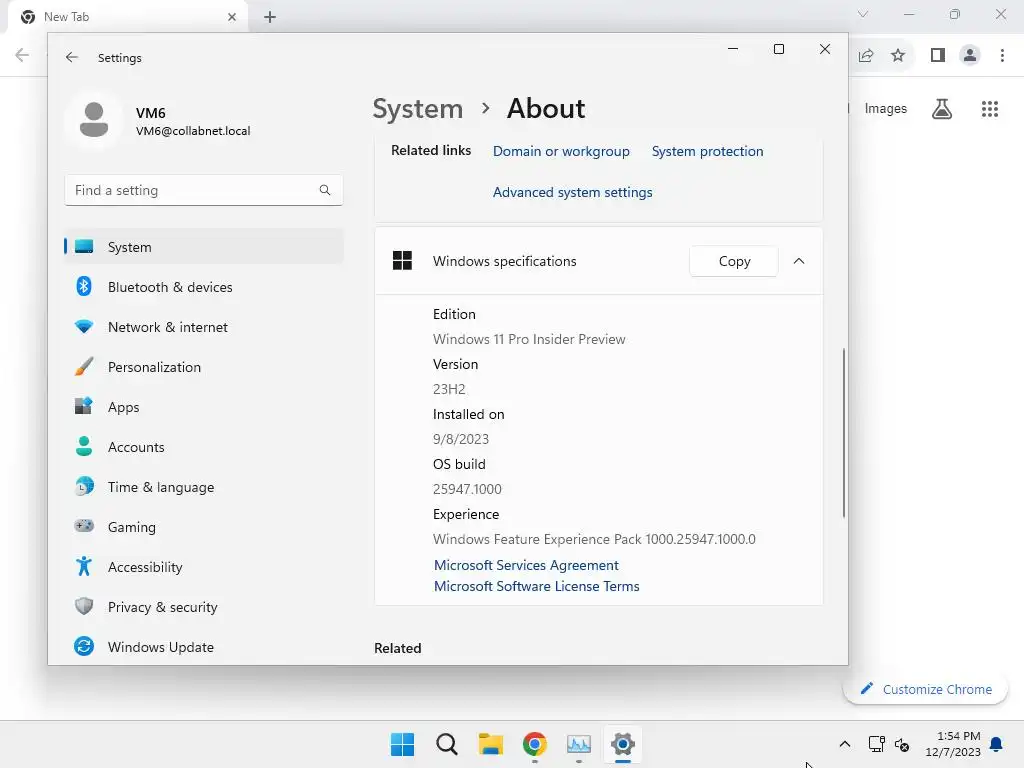Open the performance monitor app on taskbar

[579, 744]
